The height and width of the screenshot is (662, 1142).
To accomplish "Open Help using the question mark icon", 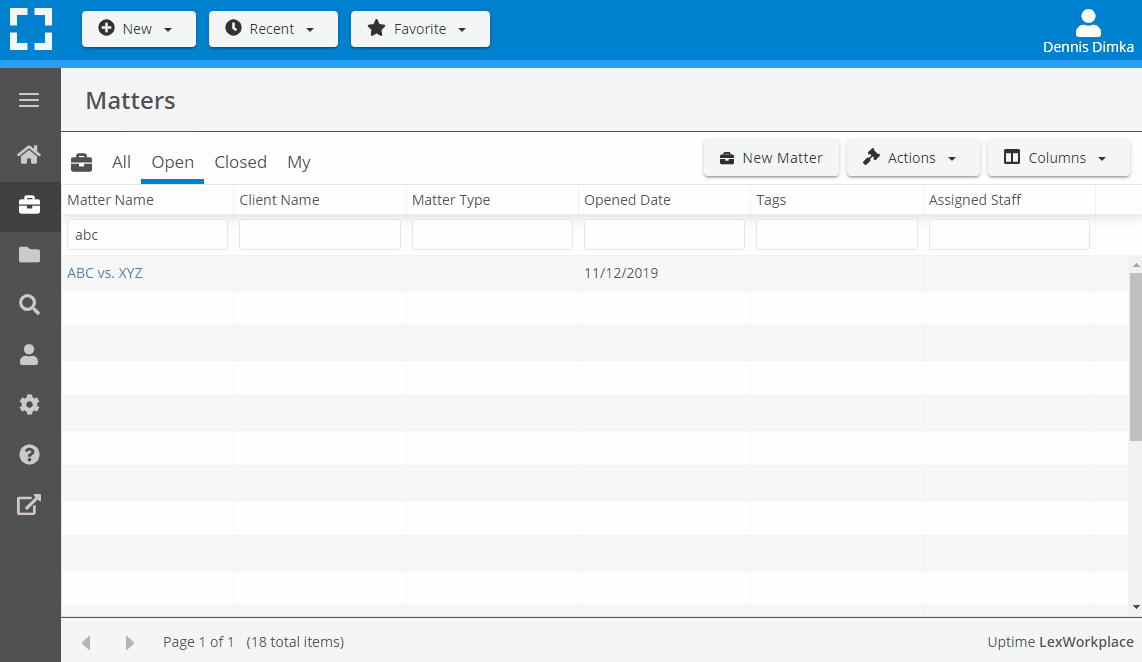I will (x=29, y=455).
